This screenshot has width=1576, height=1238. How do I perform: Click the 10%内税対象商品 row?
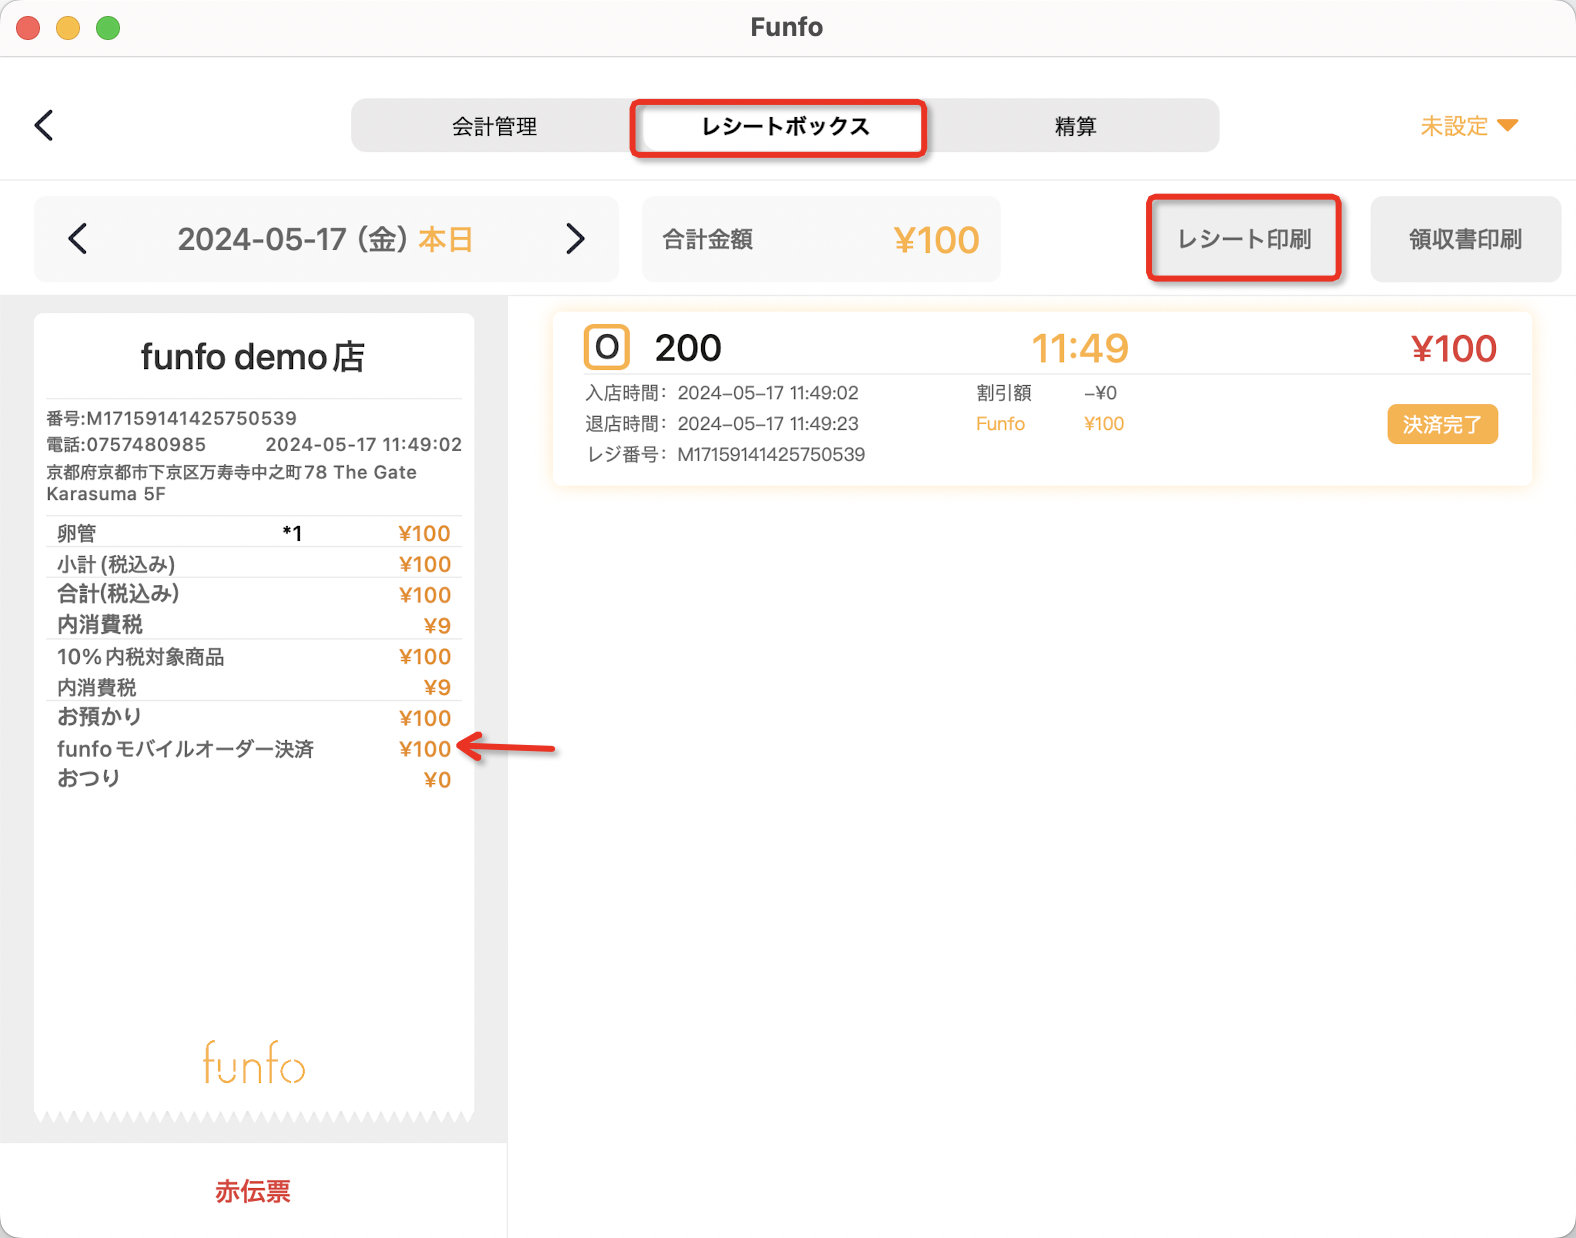pyautogui.click(x=254, y=657)
